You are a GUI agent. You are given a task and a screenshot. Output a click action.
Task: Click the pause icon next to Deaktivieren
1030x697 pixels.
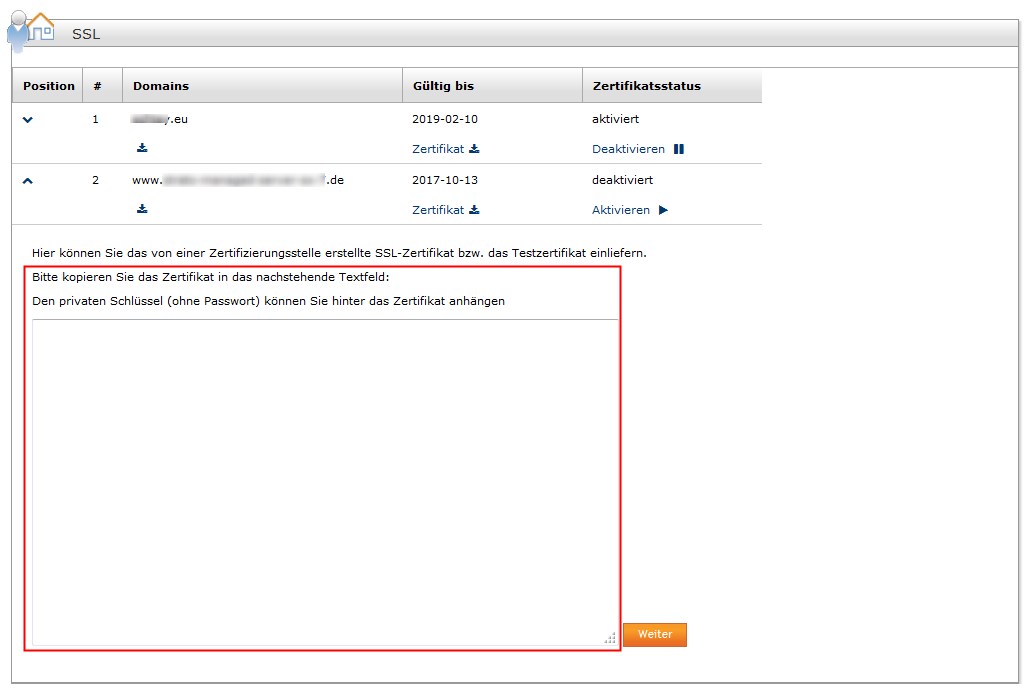pyautogui.click(x=679, y=149)
